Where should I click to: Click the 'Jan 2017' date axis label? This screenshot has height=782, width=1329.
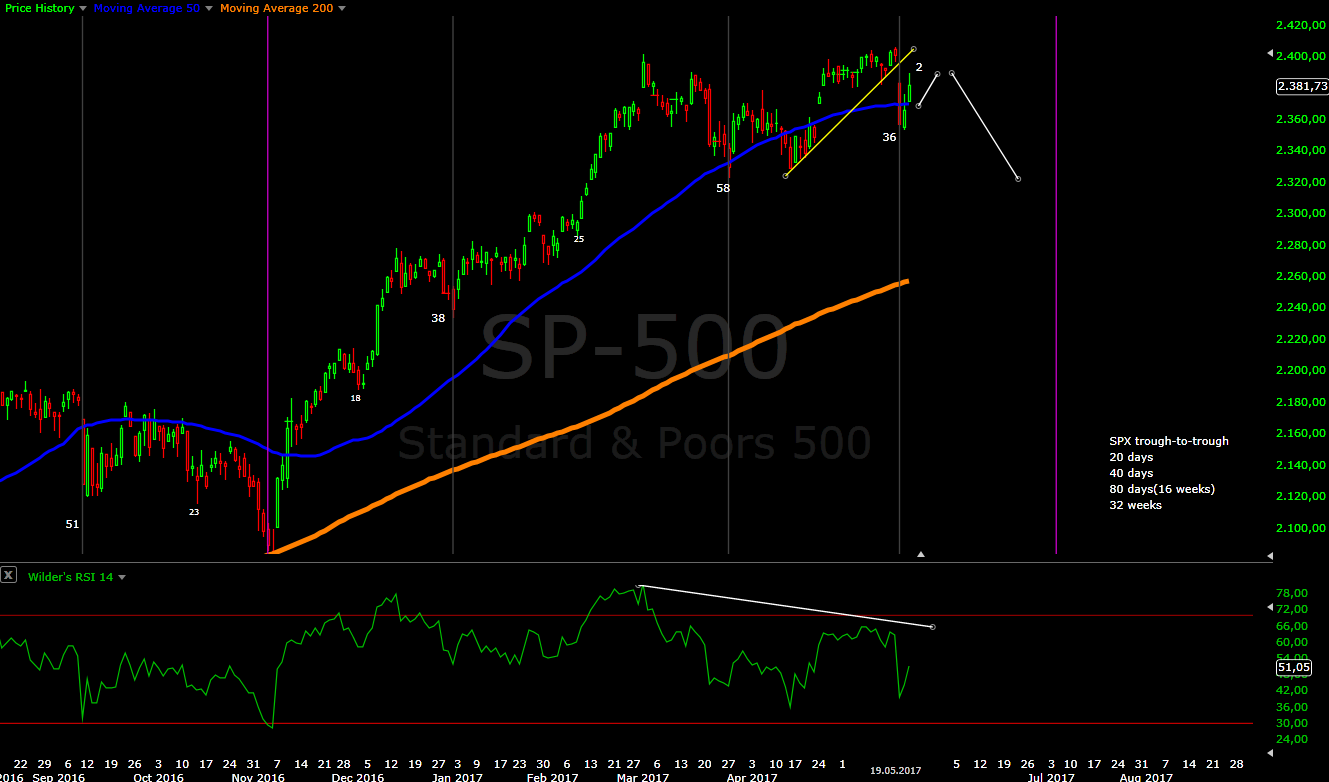point(460,777)
